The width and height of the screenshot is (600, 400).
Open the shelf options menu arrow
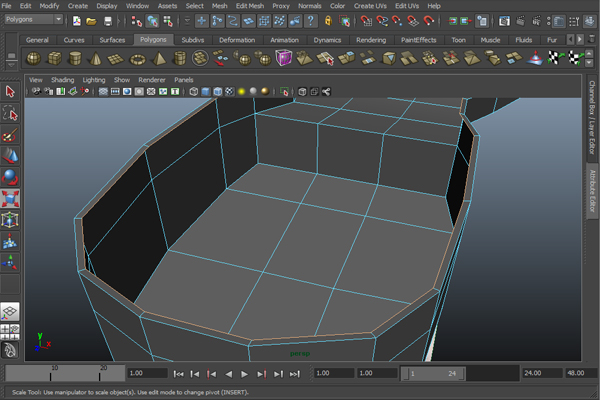point(11,65)
